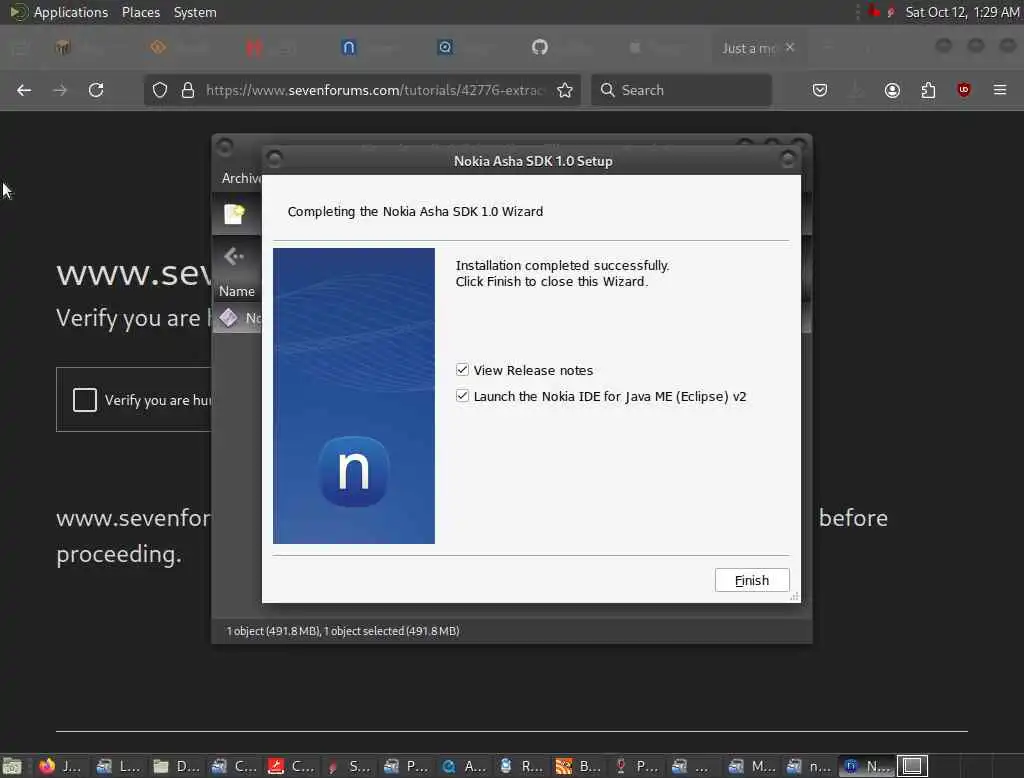The height and width of the screenshot is (778, 1024).
Task: Click heading 'Completing the Nokia Asha SDK 1.0 Wizard'
Action: click(415, 211)
